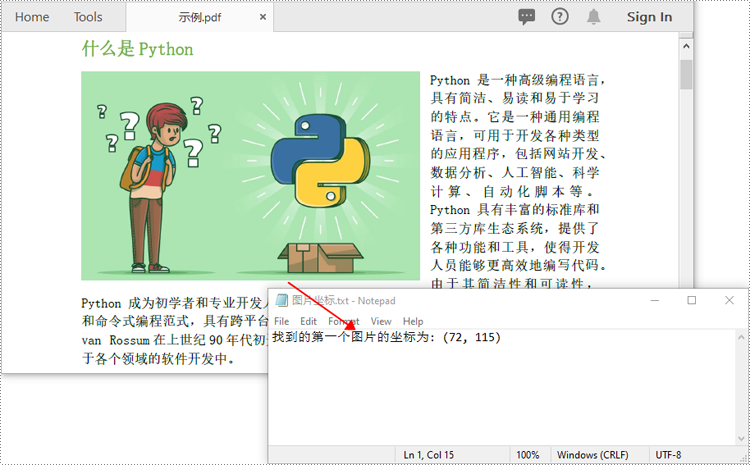Click the Python illustration image in the PDF
The width and height of the screenshot is (750, 465).
point(251,176)
